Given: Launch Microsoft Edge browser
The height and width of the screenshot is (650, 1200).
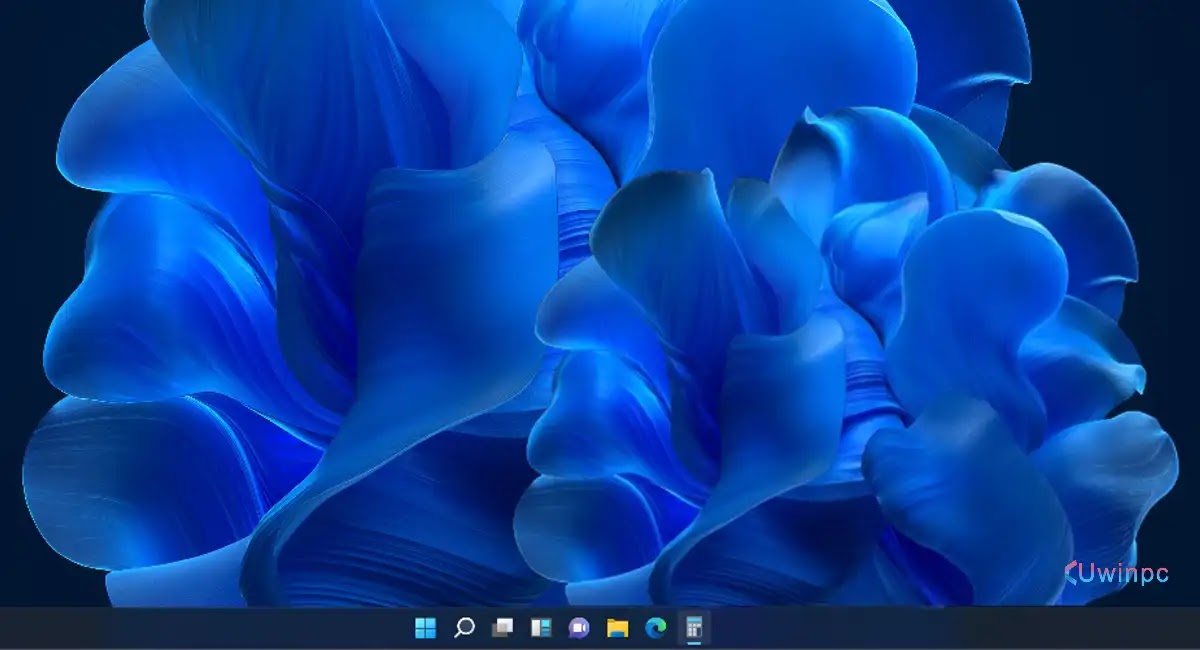Looking at the screenshot, I should [656, 628].
